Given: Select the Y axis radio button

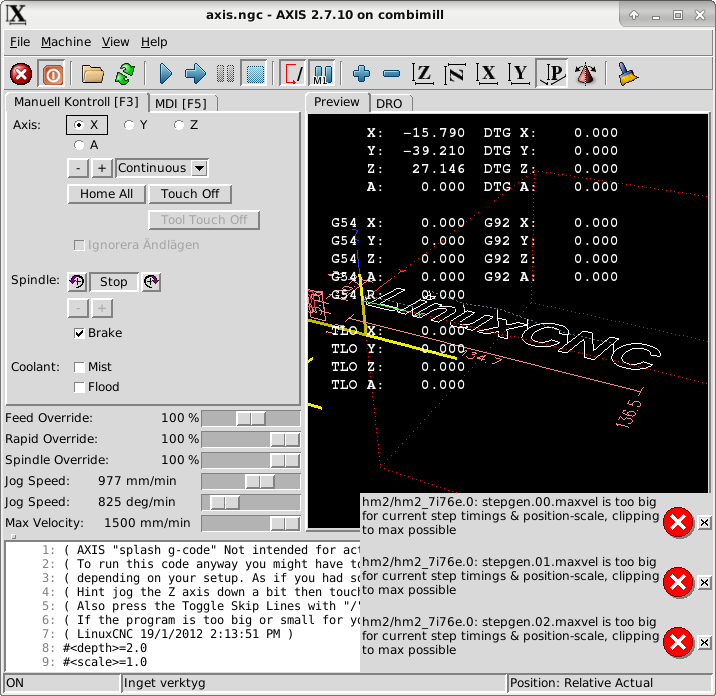Looking at the screenshot, I should (136, 125).
